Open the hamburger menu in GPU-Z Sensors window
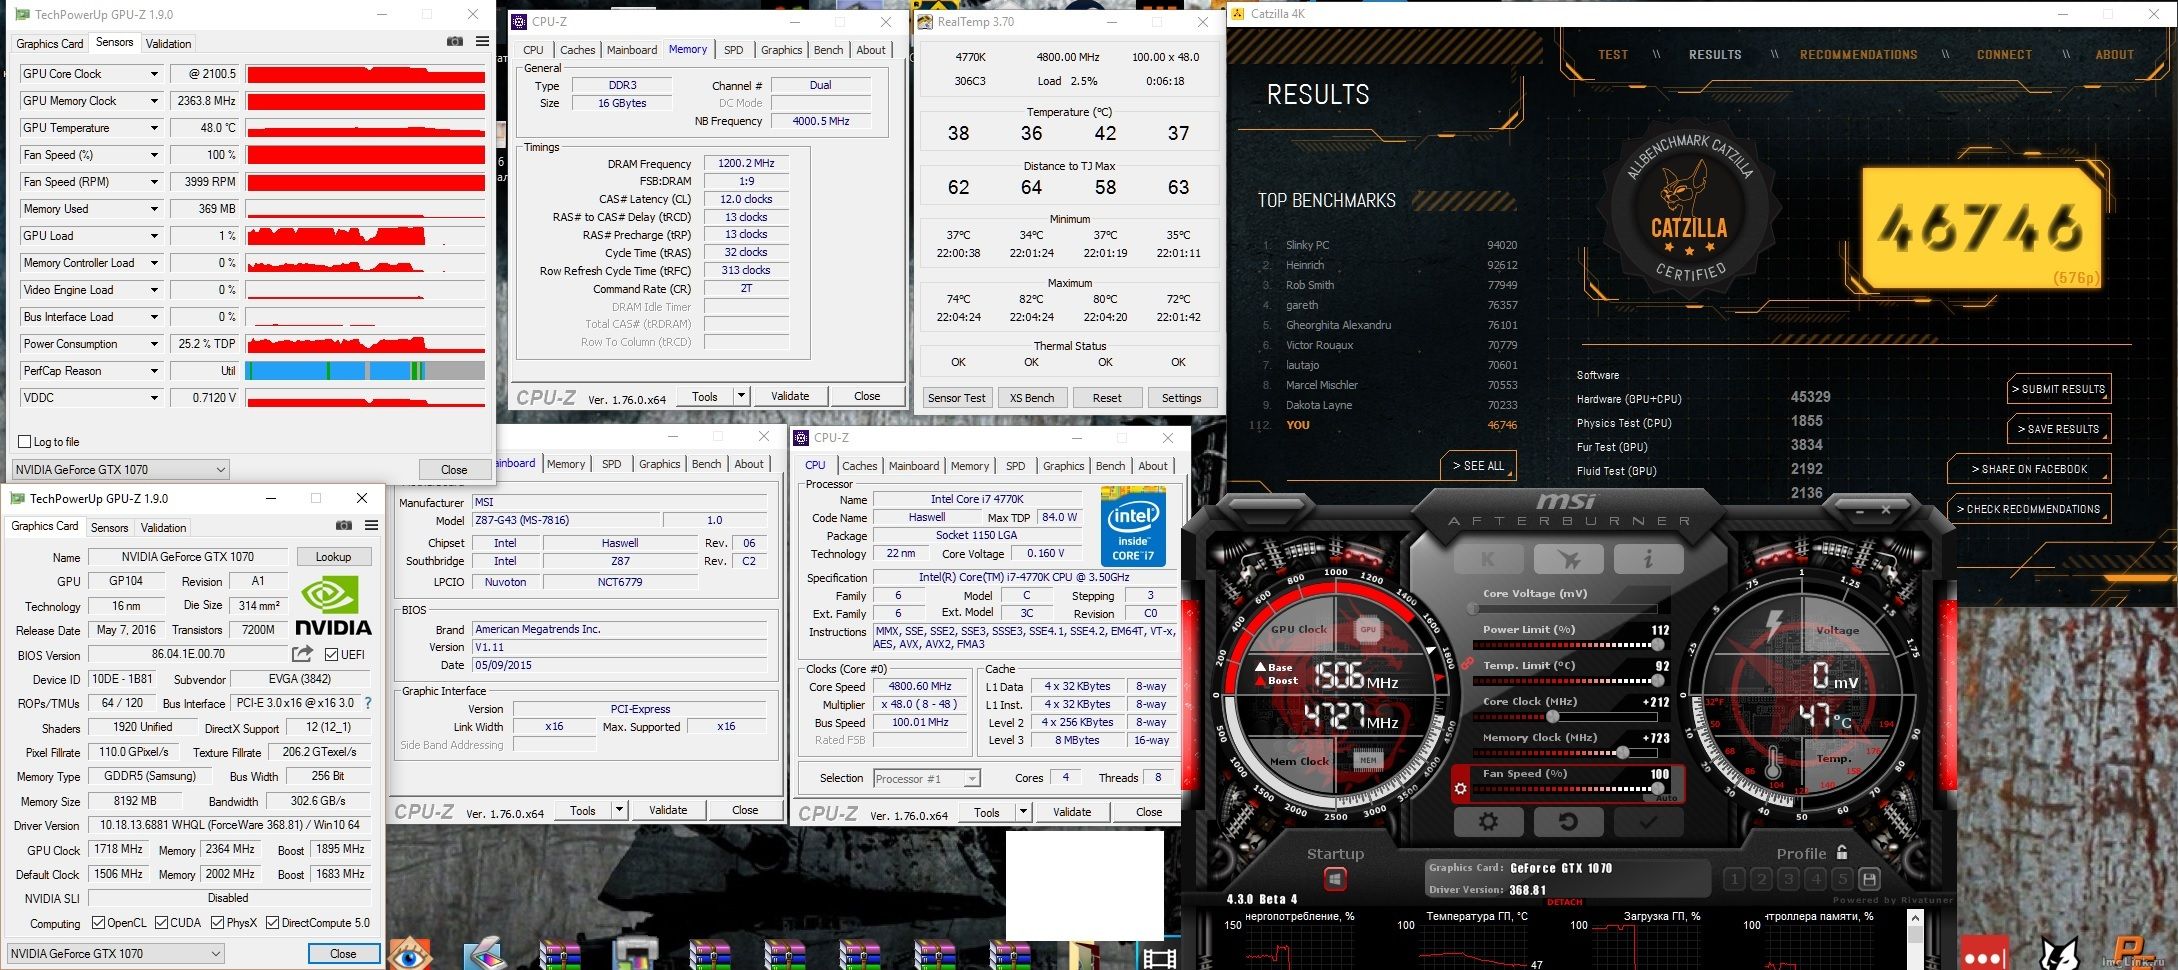This screenshot has height=970, width=2178. [x=482, y=42]
